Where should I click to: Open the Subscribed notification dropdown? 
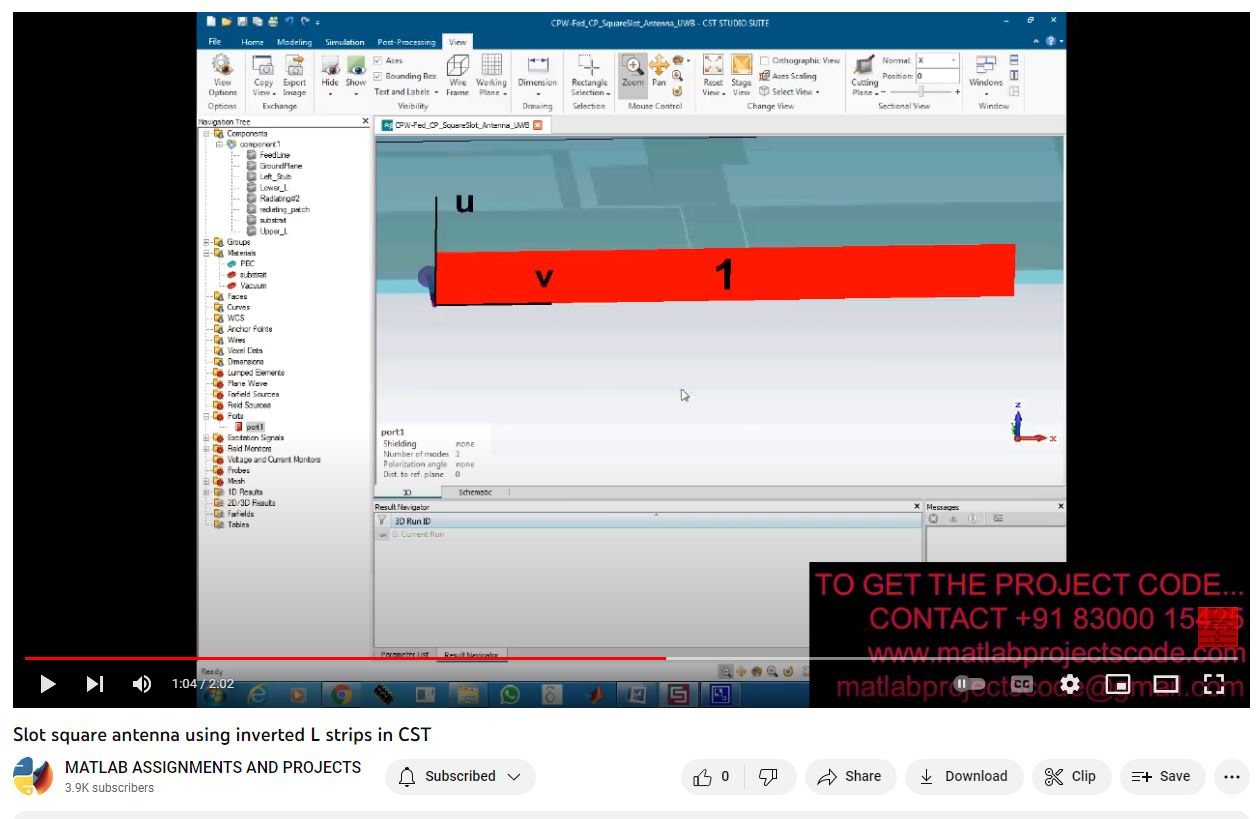pos(460,776)
